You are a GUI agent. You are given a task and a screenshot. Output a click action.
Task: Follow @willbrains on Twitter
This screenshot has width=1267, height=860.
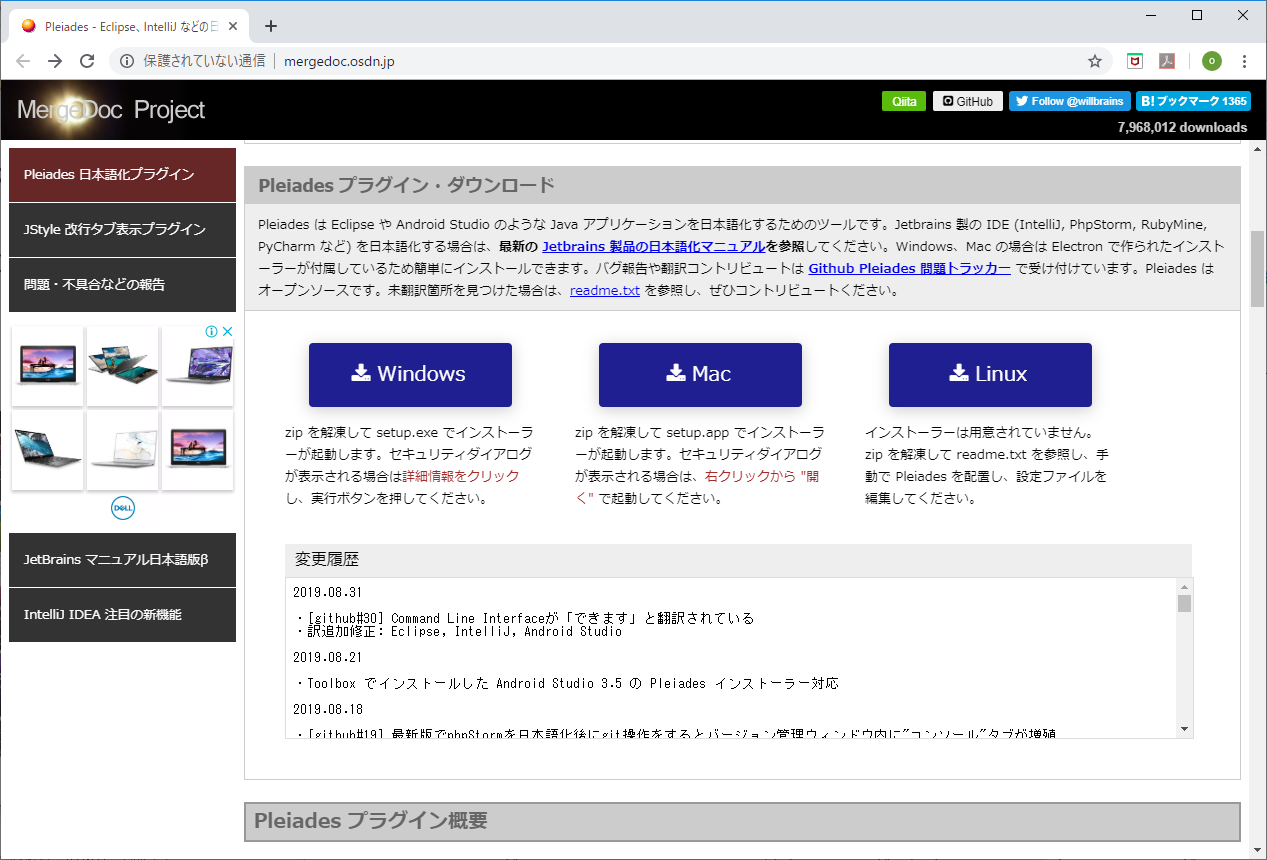coord(1070,101)
